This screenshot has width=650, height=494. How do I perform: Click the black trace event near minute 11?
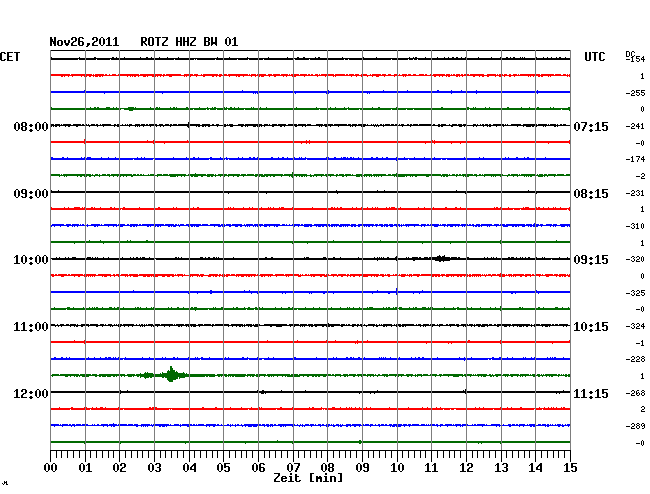442,259
